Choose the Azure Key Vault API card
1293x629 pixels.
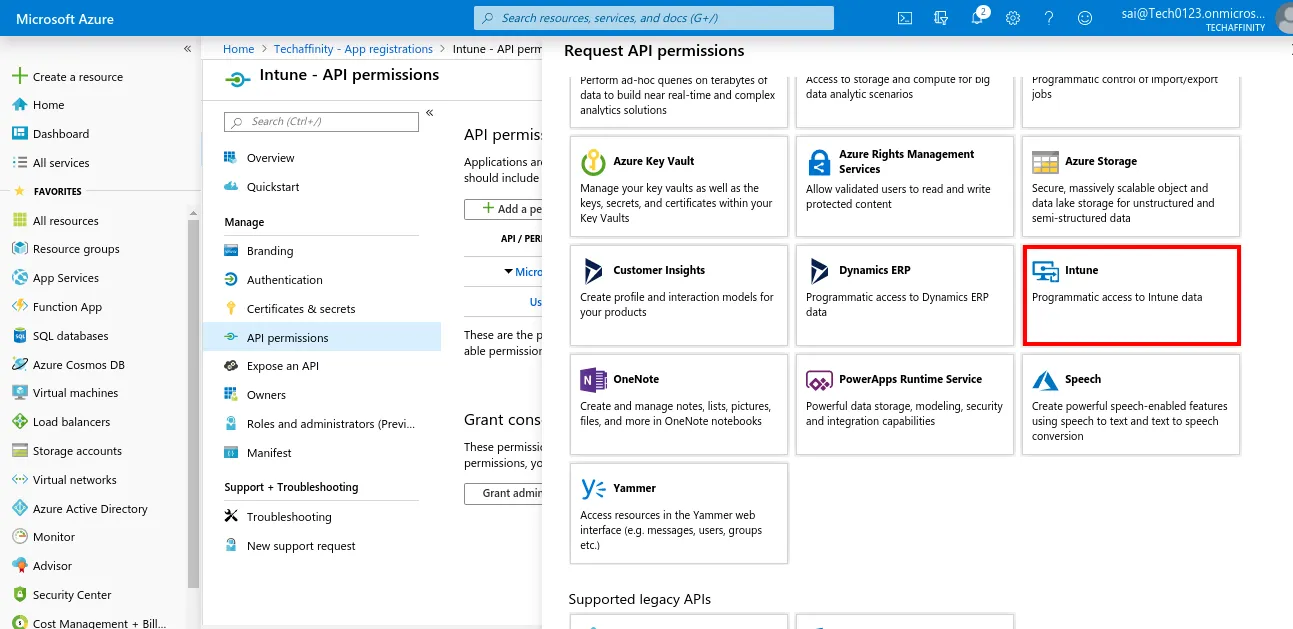(x=679, y=187)
